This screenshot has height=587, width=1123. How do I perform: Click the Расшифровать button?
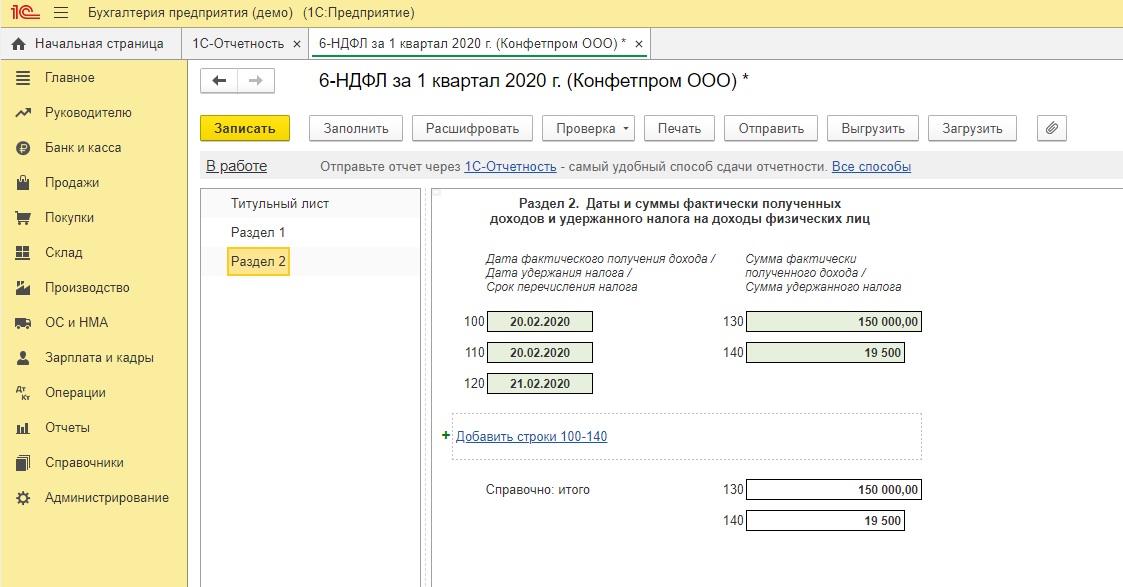[472, 128]
